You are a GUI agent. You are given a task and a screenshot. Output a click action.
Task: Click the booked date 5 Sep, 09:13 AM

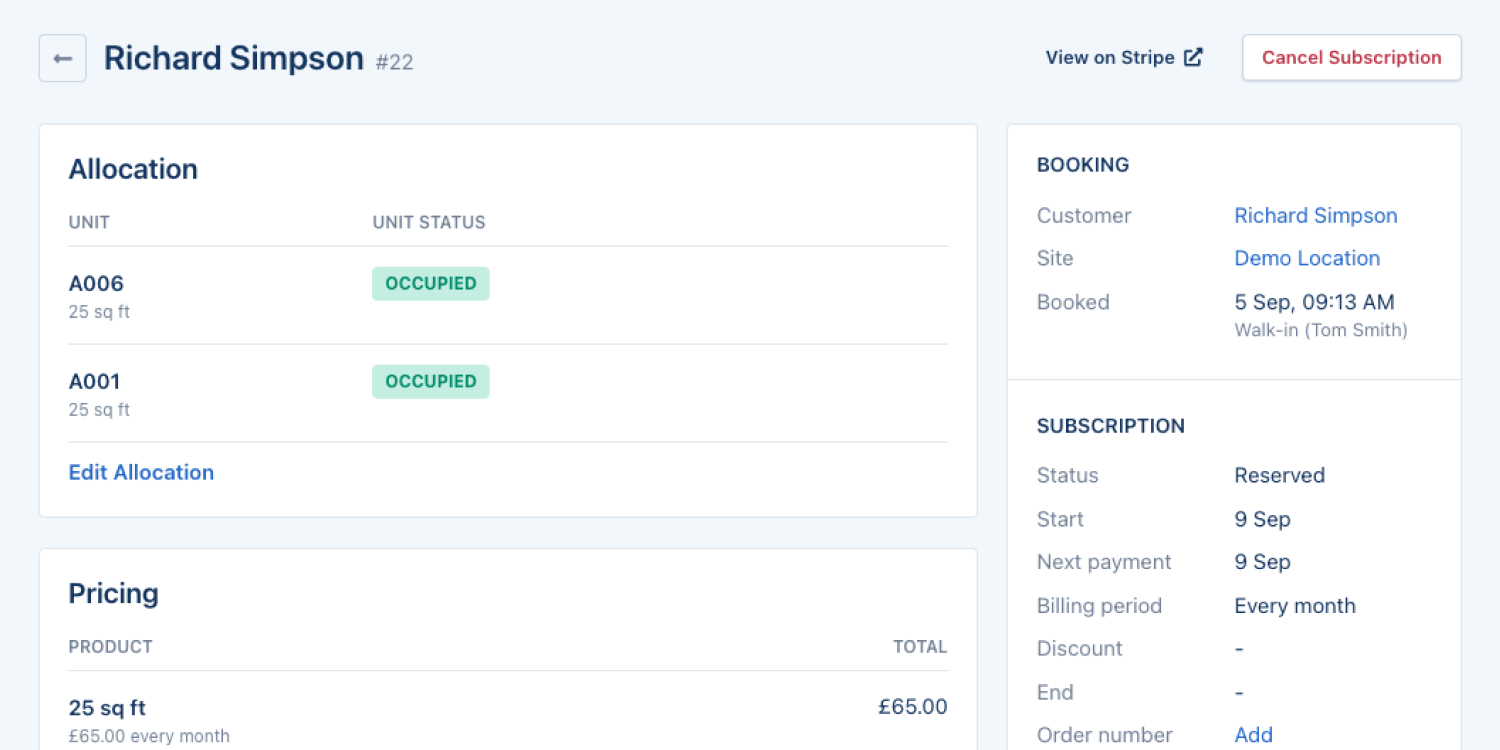point(1314,302)
